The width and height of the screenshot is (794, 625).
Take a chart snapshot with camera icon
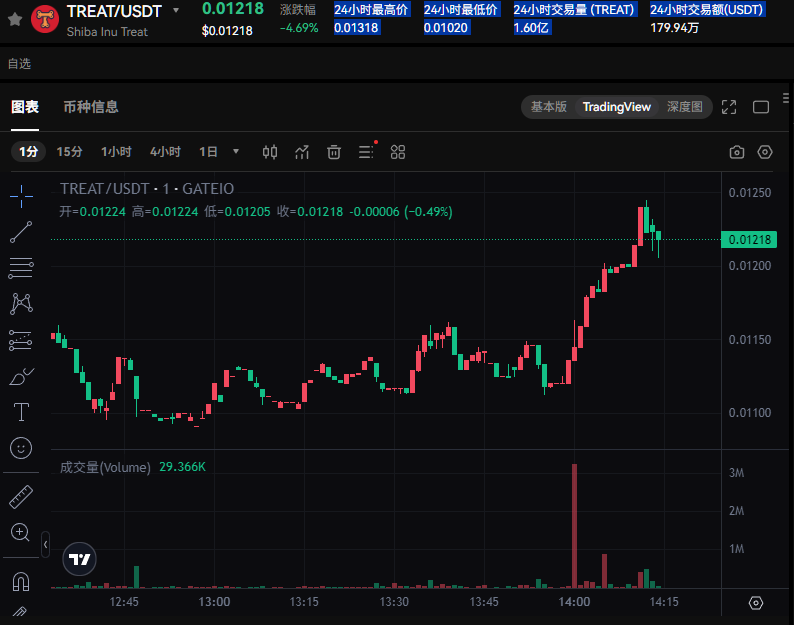(737, 152)
